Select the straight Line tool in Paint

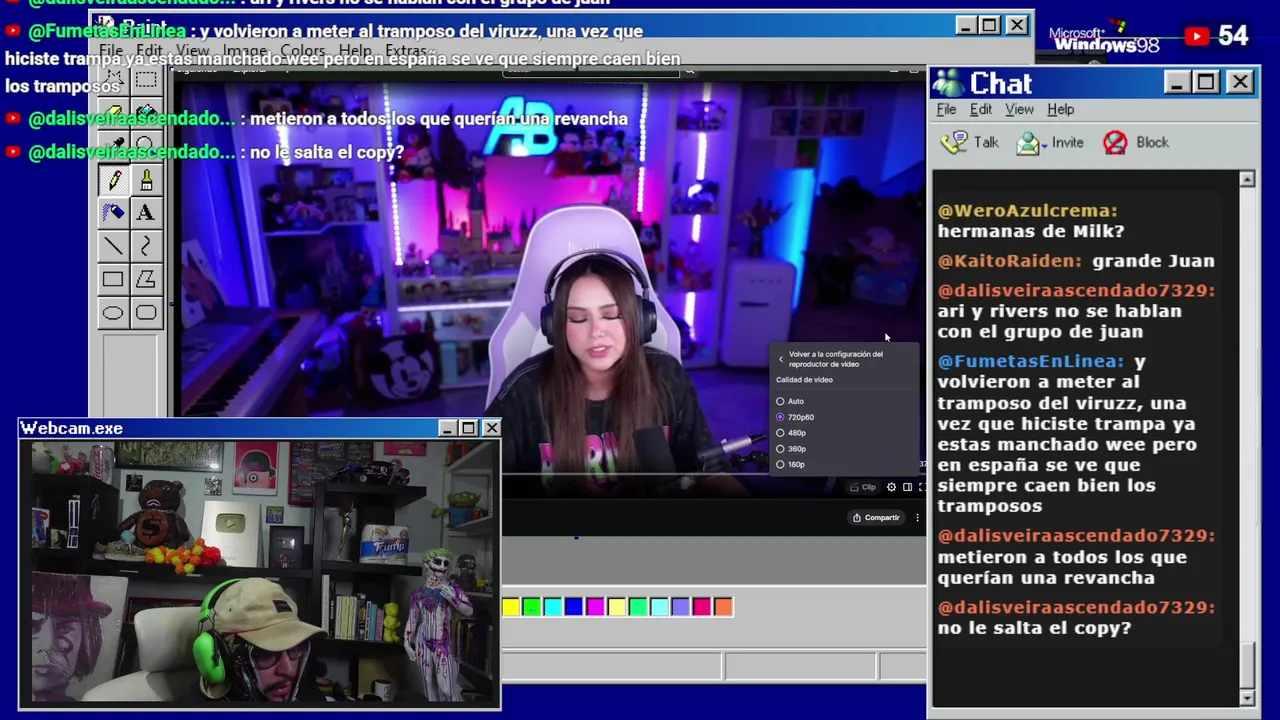click(113, 246)
